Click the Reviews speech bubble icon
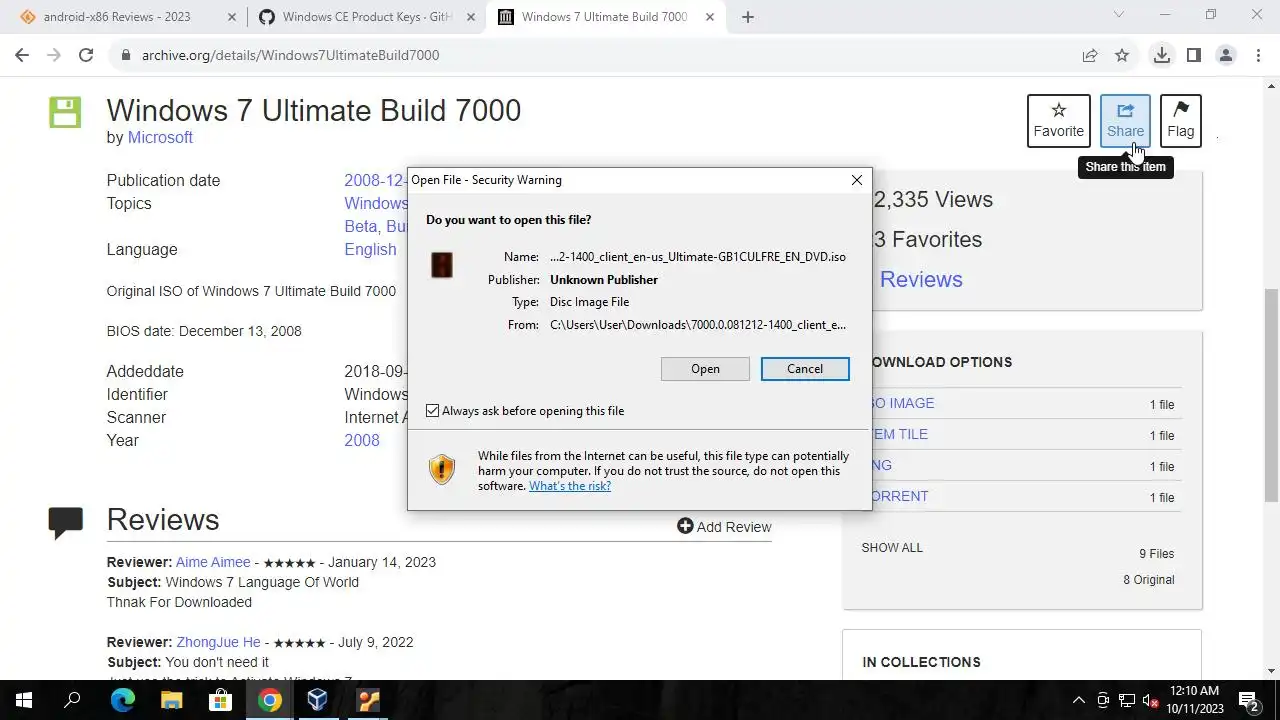This screenshot has height=720, width=1280. [66, 523]
